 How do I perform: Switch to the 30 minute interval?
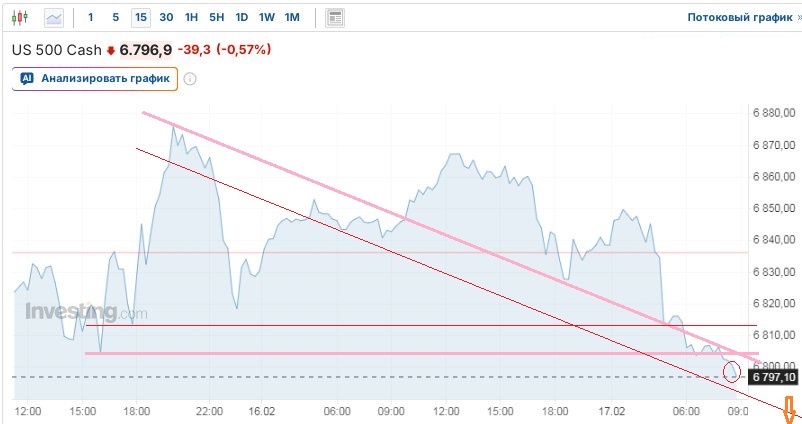(166, 17)
